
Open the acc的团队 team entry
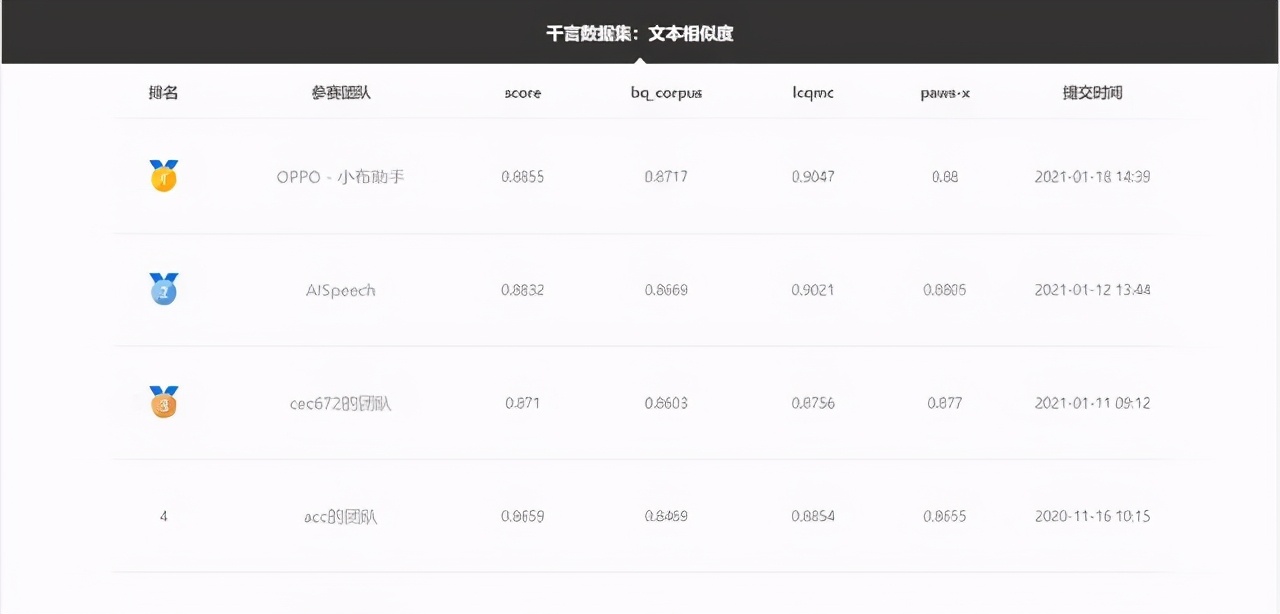(x=341, y=516)
